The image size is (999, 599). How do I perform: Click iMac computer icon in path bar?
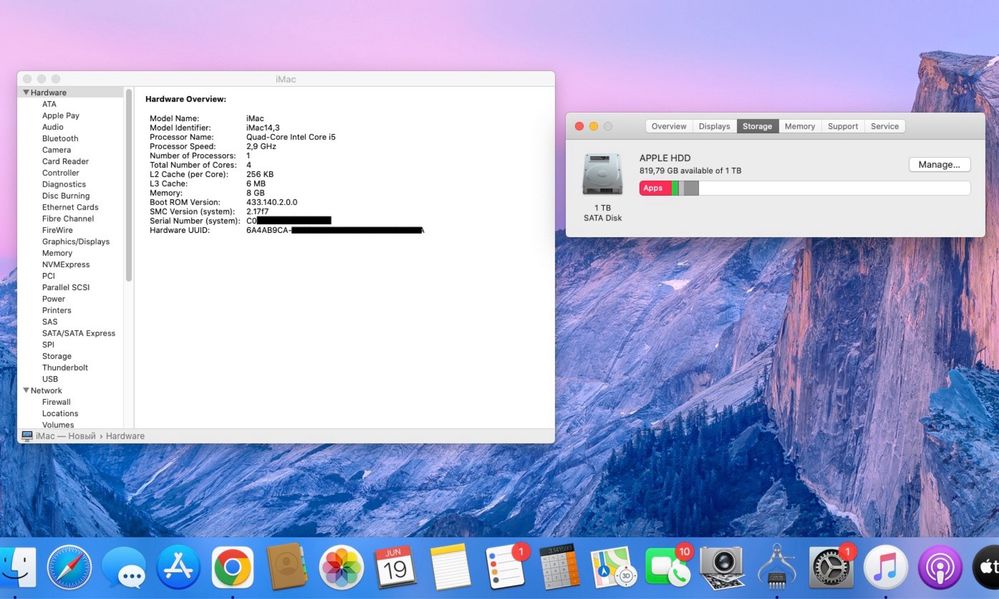[27, 436]
